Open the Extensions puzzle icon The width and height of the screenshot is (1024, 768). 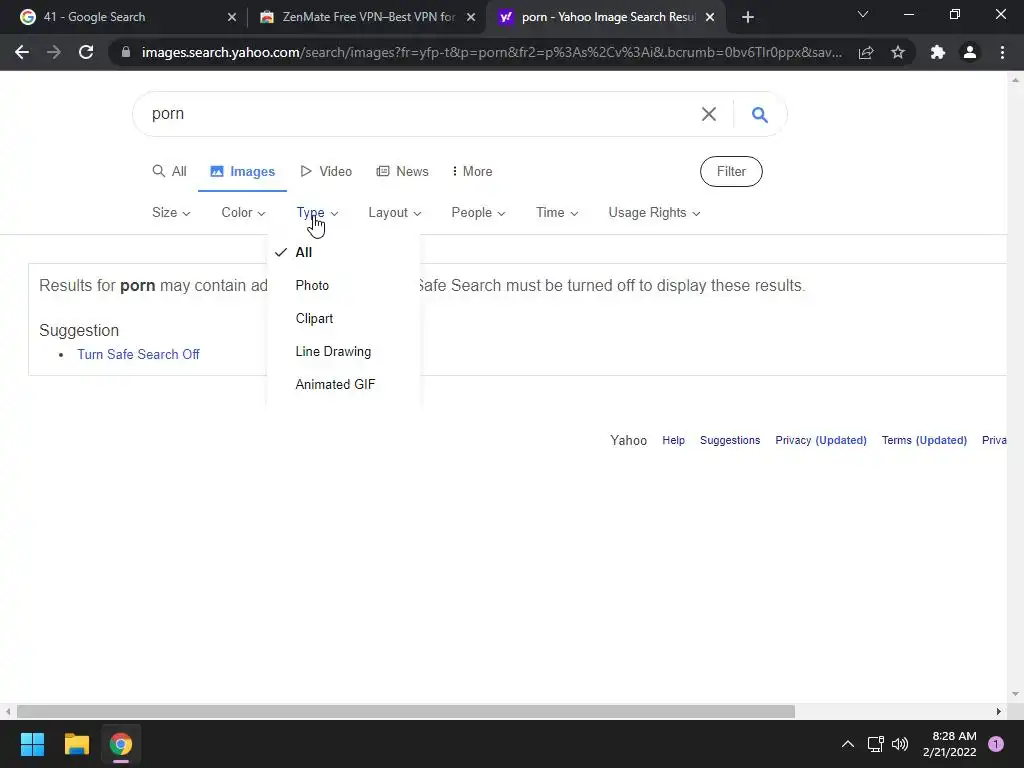coord(938,52)
